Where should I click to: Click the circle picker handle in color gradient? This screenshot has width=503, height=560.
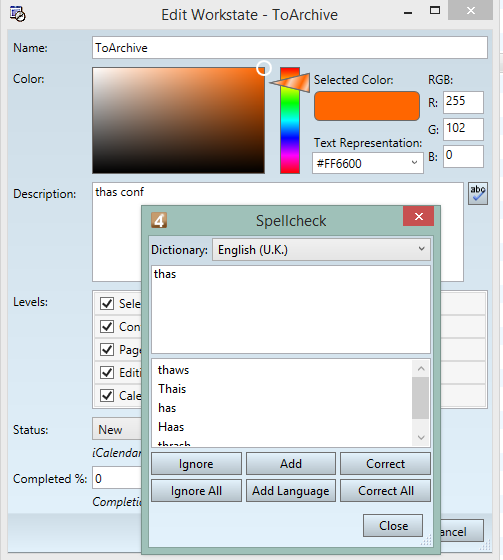click(264, 68)
